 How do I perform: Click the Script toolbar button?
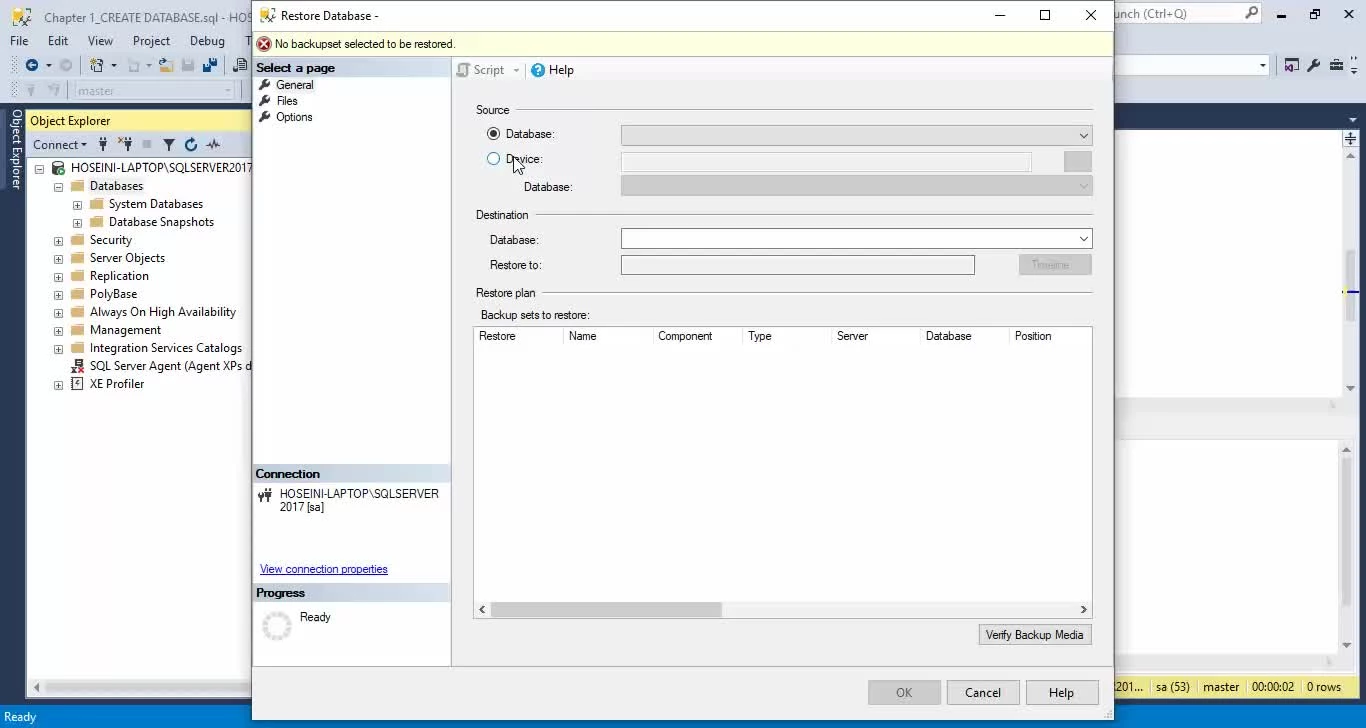481,70
